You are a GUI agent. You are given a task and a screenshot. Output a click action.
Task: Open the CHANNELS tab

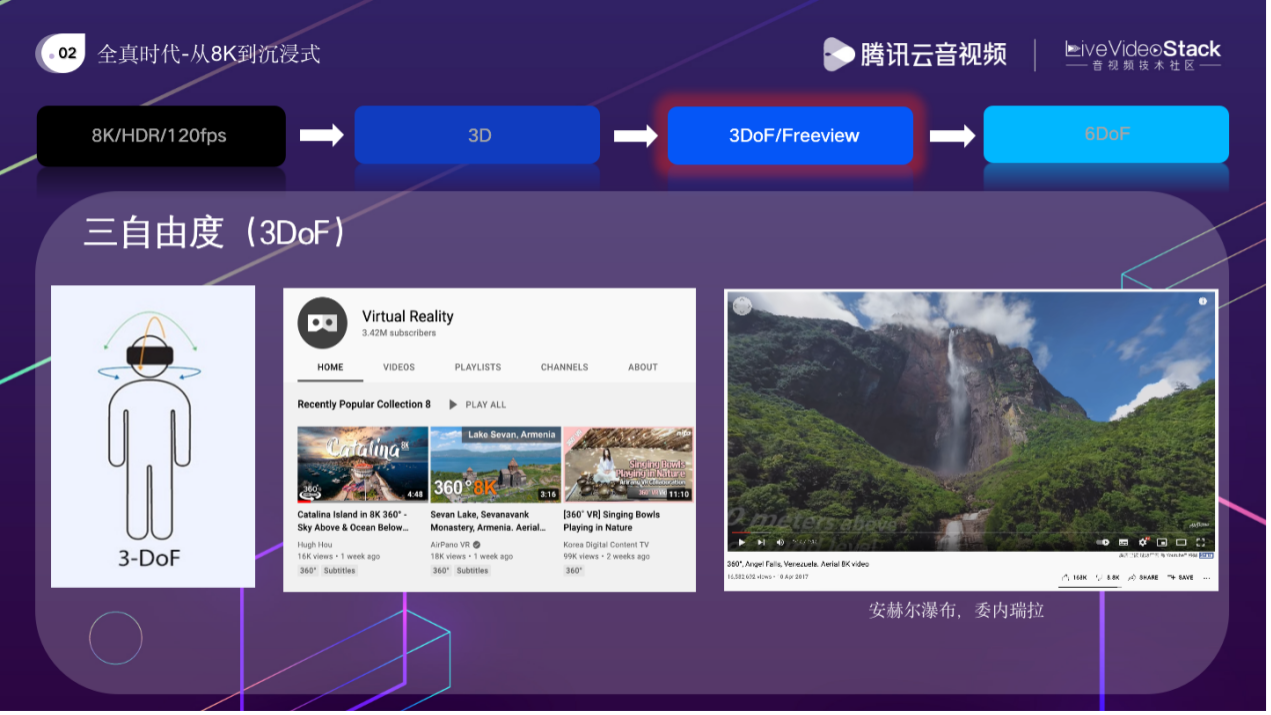(x=565, y=367)
